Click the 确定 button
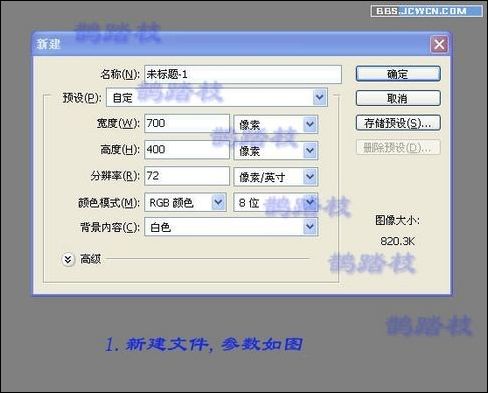488x393 pixels. click(x=398, y=74)
